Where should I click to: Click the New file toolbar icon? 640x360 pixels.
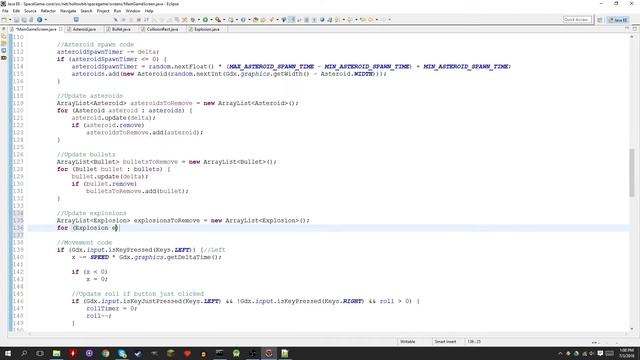pyautogui.click(x=4, y=20)
